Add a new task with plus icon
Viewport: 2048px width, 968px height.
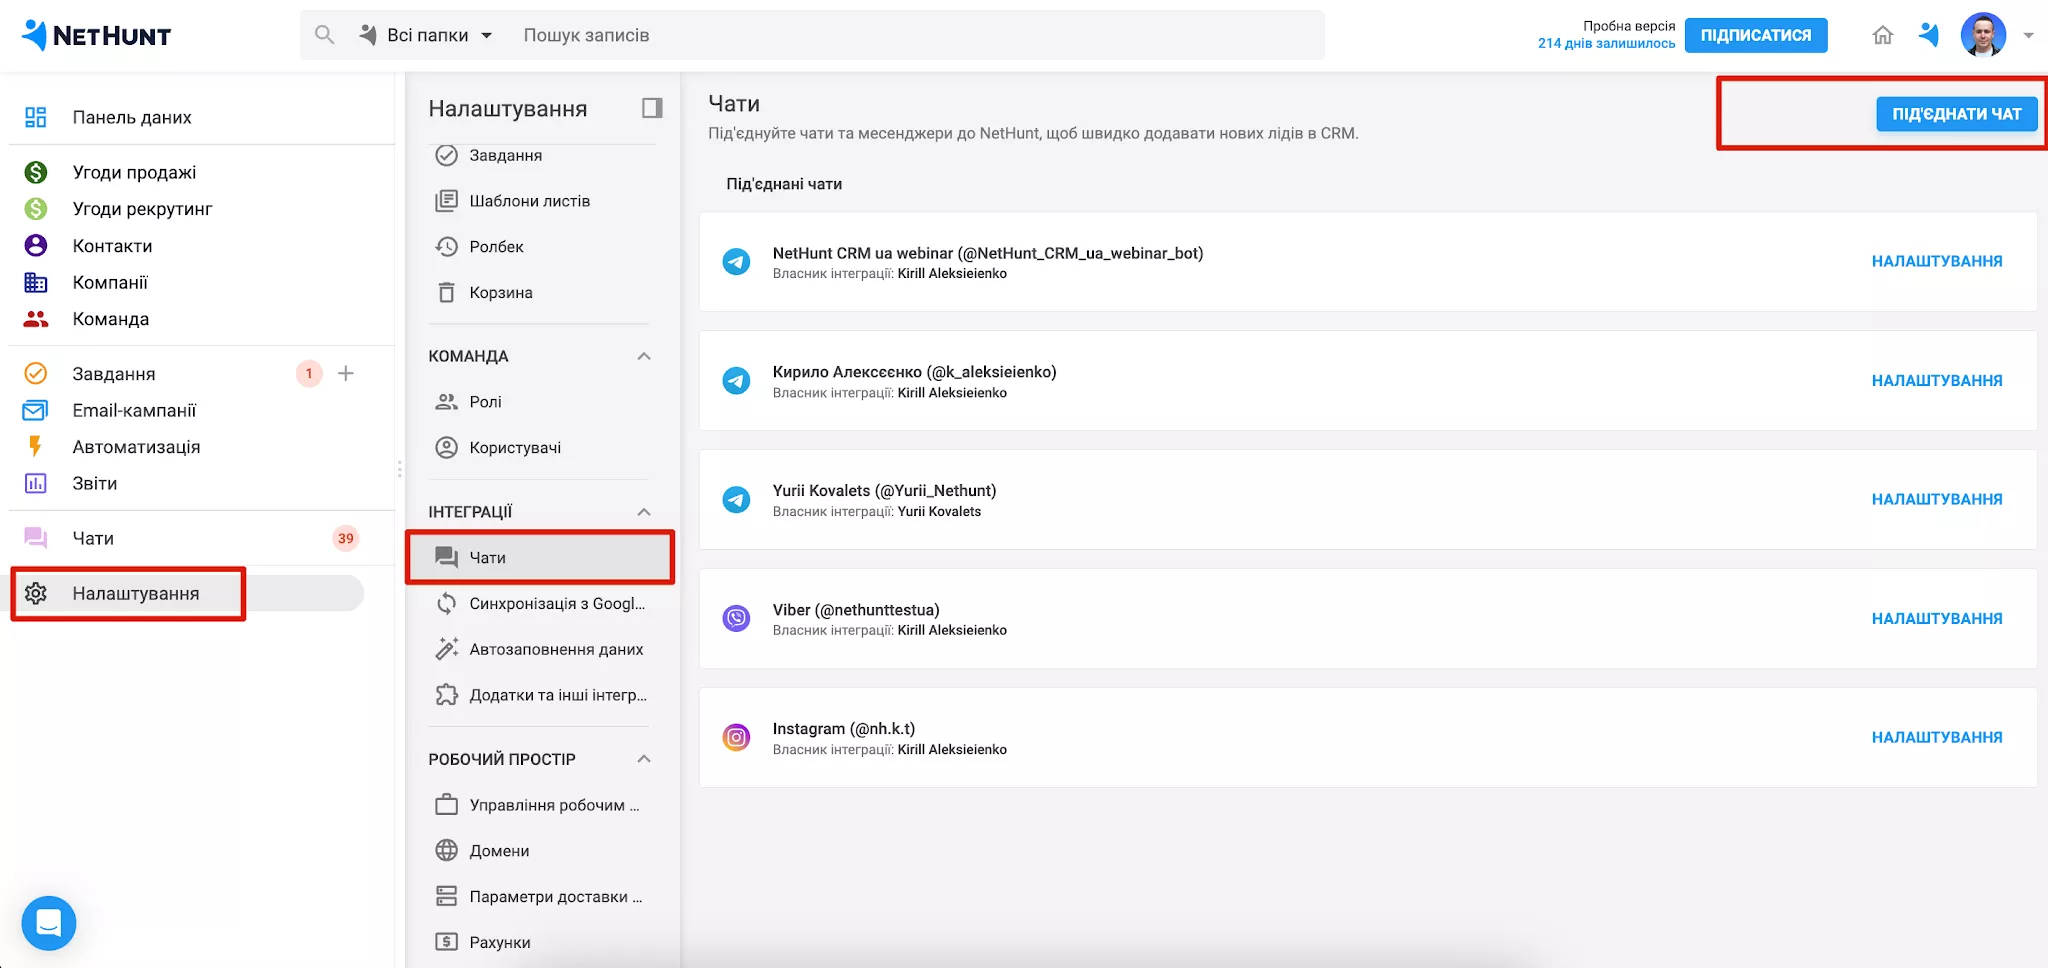point(346,373)
